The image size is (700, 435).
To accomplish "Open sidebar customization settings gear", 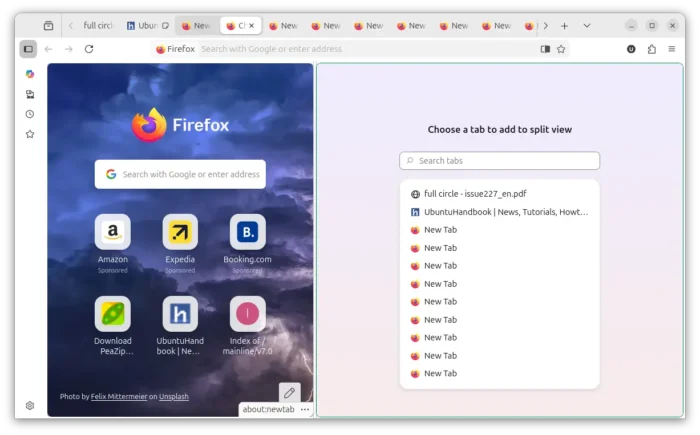I will click(29, 406).
